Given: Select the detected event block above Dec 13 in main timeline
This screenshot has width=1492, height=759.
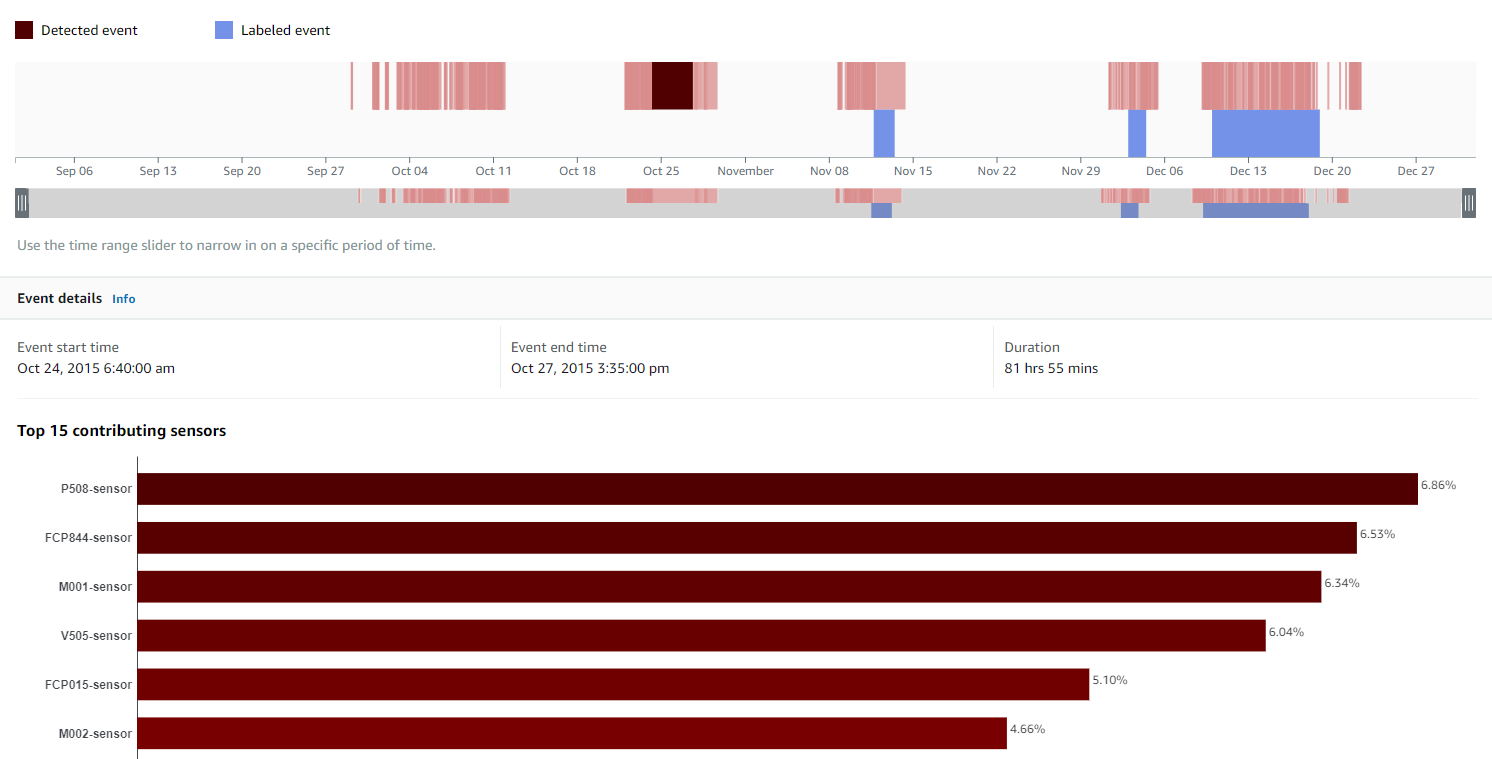Looking at the screenshot, I should [x=1260, y=86].
